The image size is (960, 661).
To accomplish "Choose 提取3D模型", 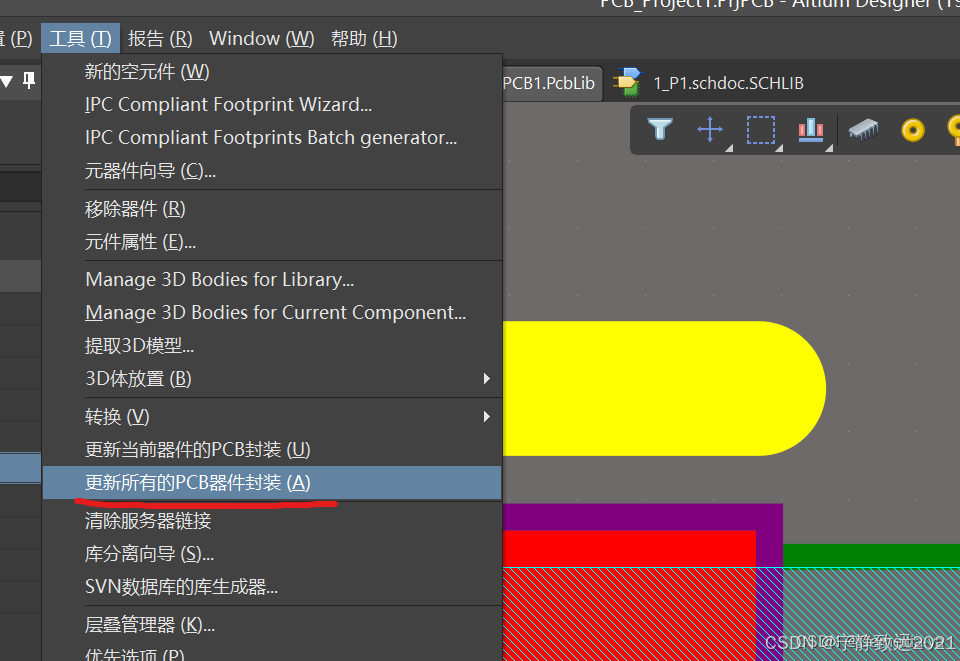I will point(272,346).
